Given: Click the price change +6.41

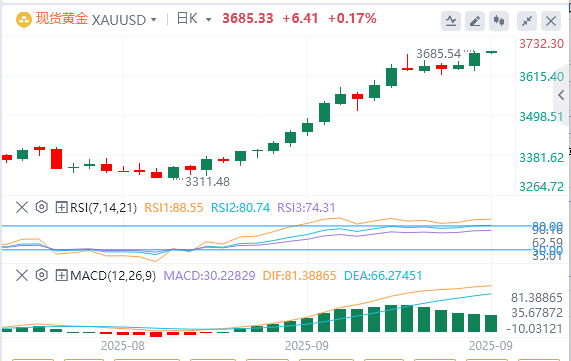Looking at the screenshot, I should click(x=300, y=19).
